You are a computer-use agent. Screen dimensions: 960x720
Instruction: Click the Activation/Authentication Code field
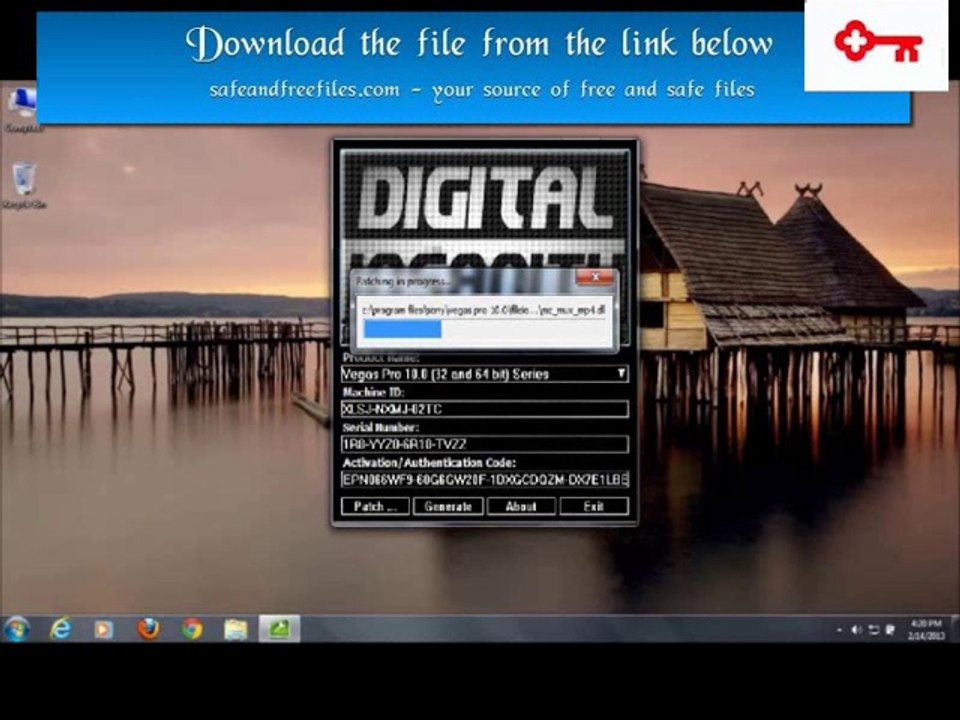tap(484, 479)
